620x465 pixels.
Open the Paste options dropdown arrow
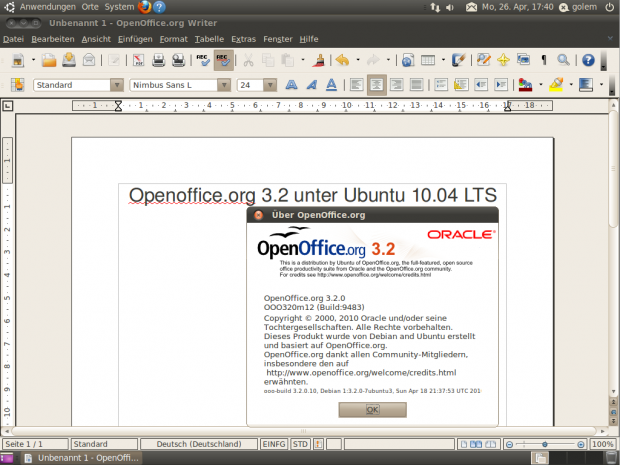pyautogui.click(x=302, y=60)
